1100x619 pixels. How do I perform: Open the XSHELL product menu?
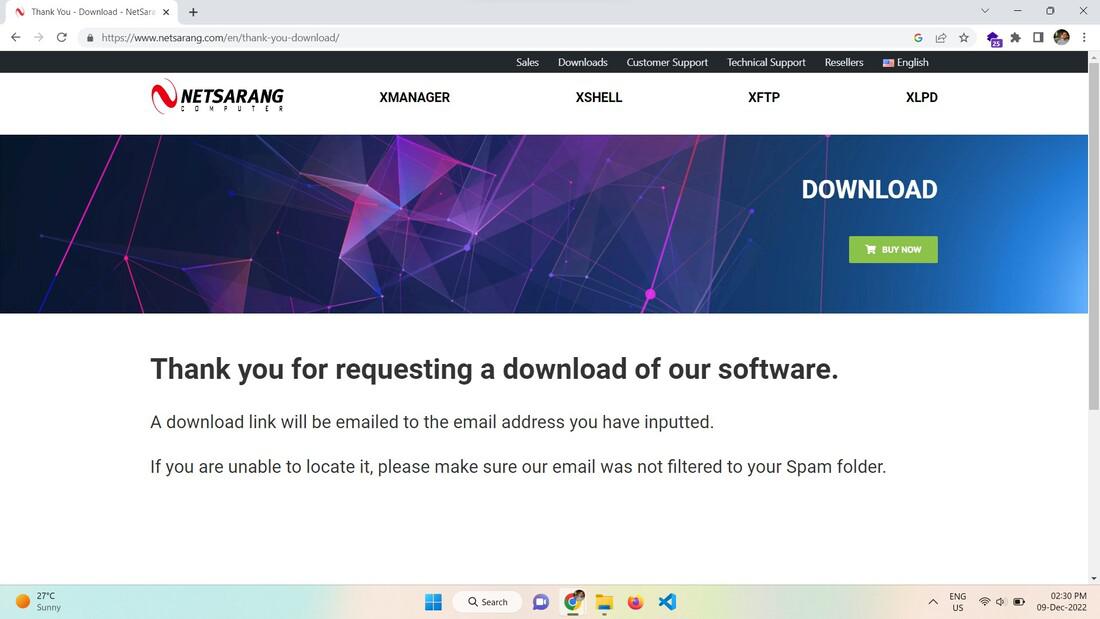[598, 98]
